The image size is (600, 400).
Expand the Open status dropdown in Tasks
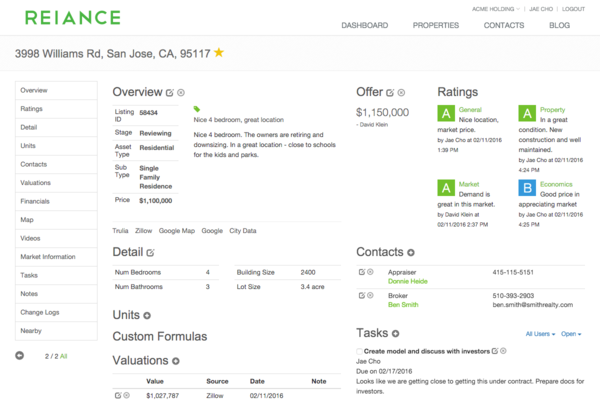tap(571, 334)
